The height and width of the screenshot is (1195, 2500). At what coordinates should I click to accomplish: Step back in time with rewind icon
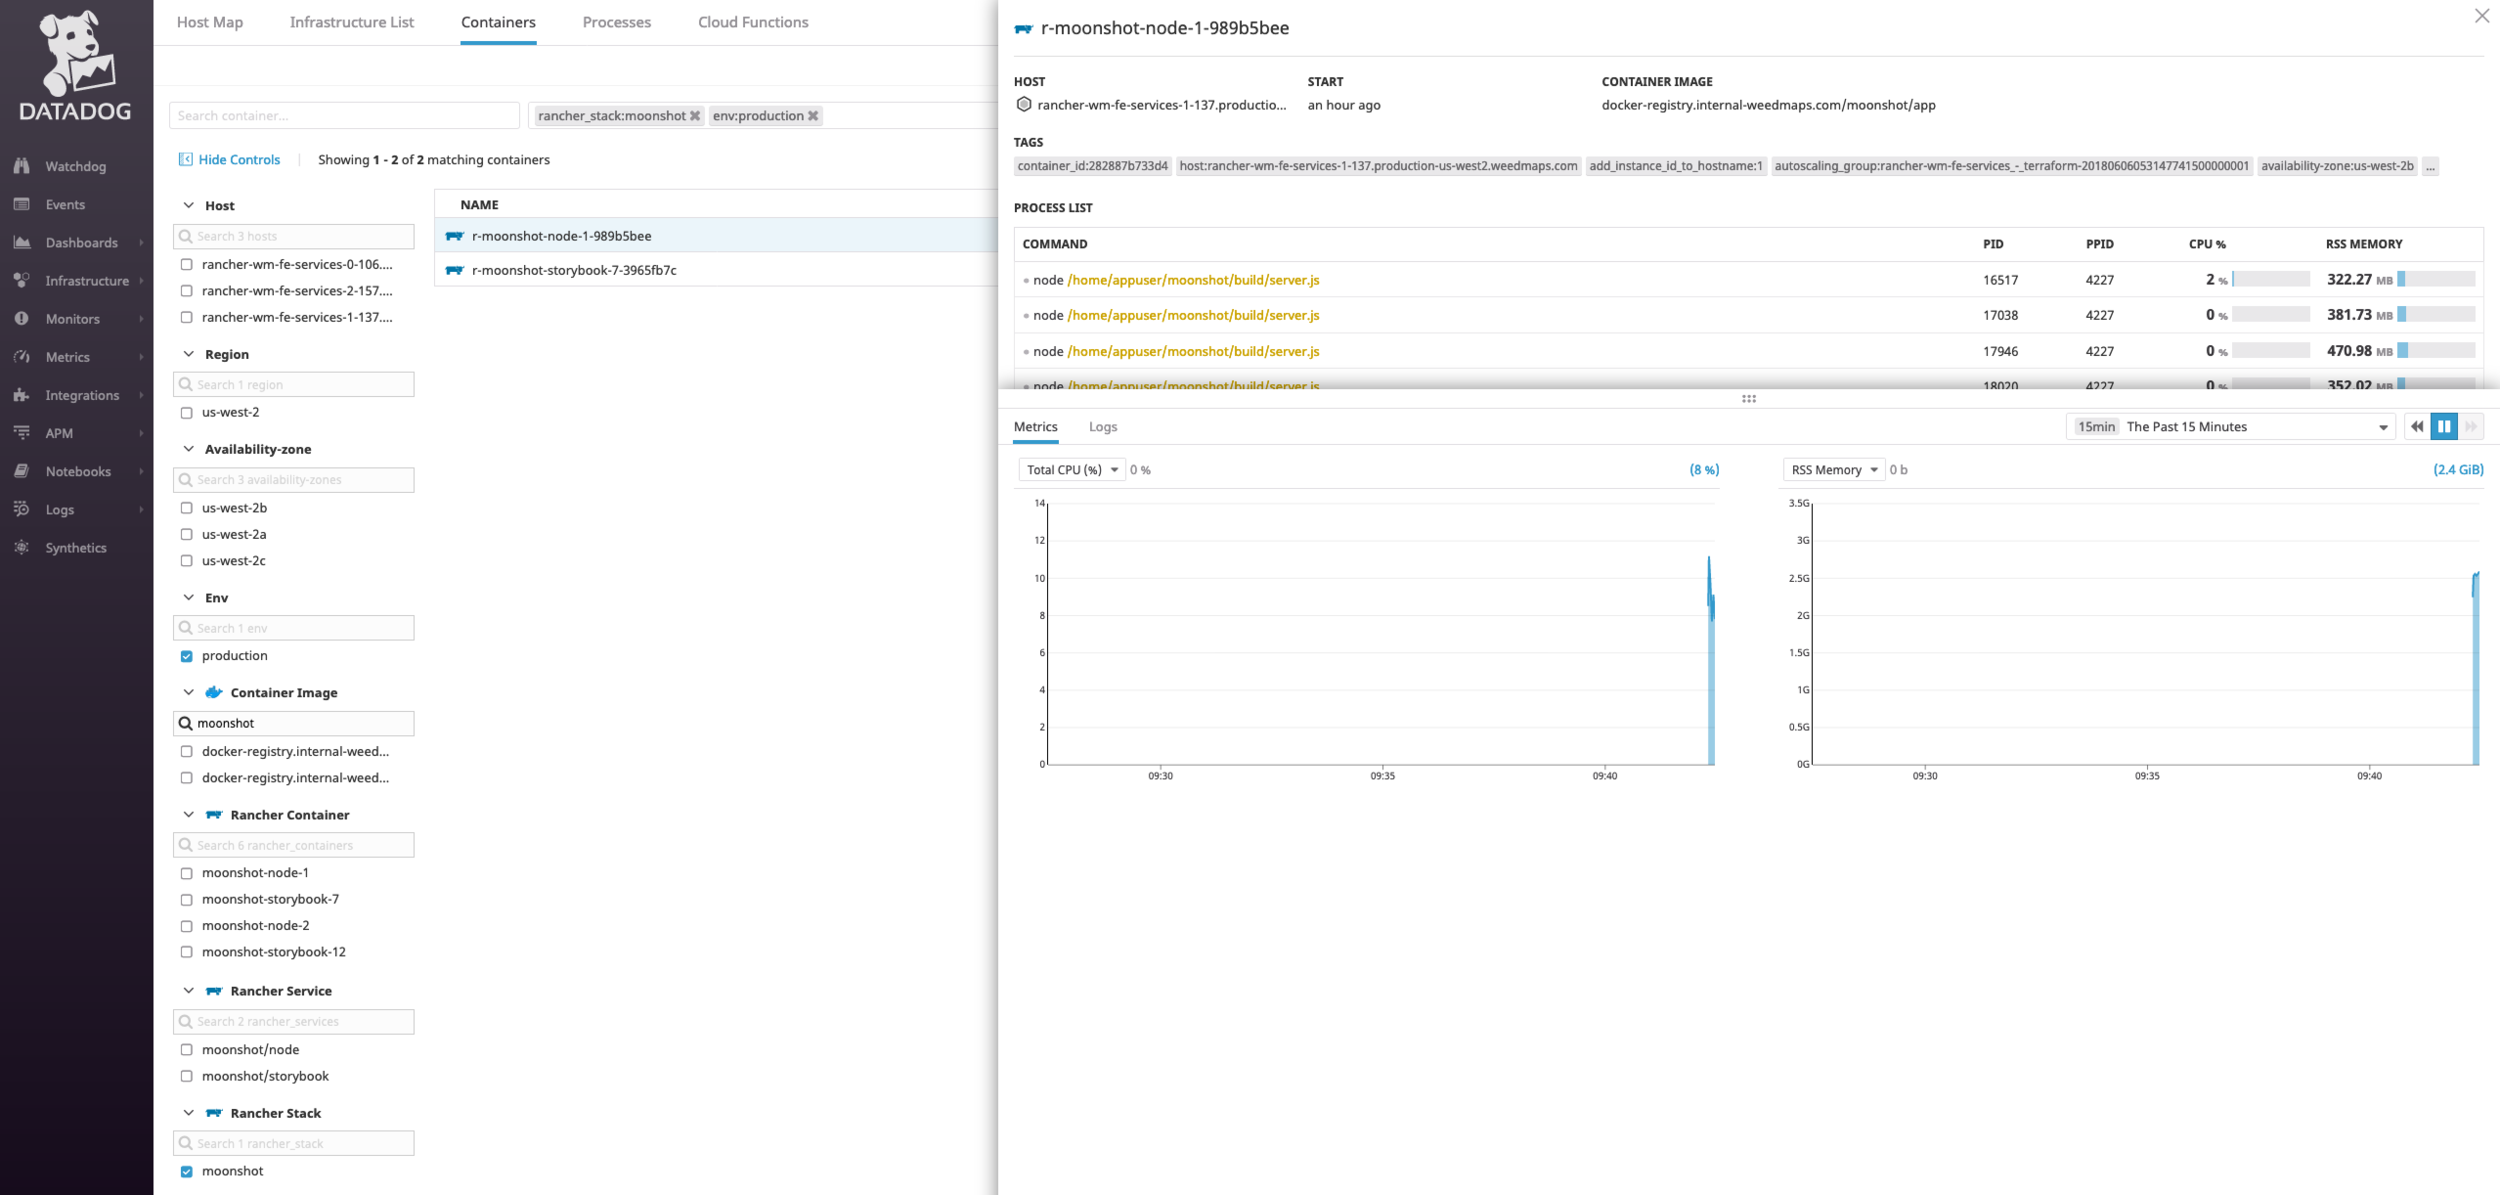tap(2416, 427)
